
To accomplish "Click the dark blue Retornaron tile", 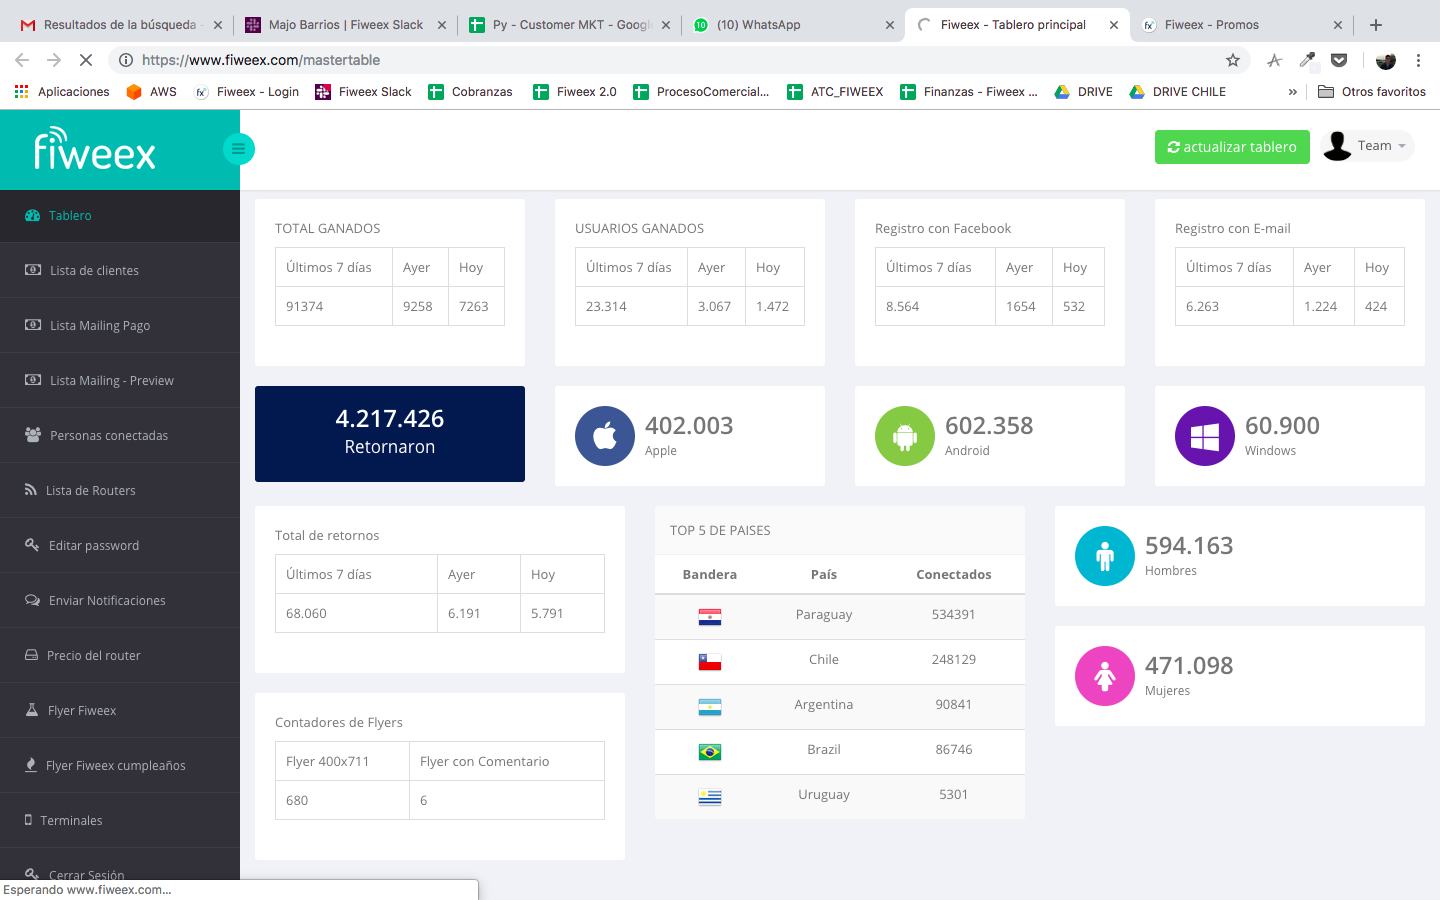I will tap(390, 434).
